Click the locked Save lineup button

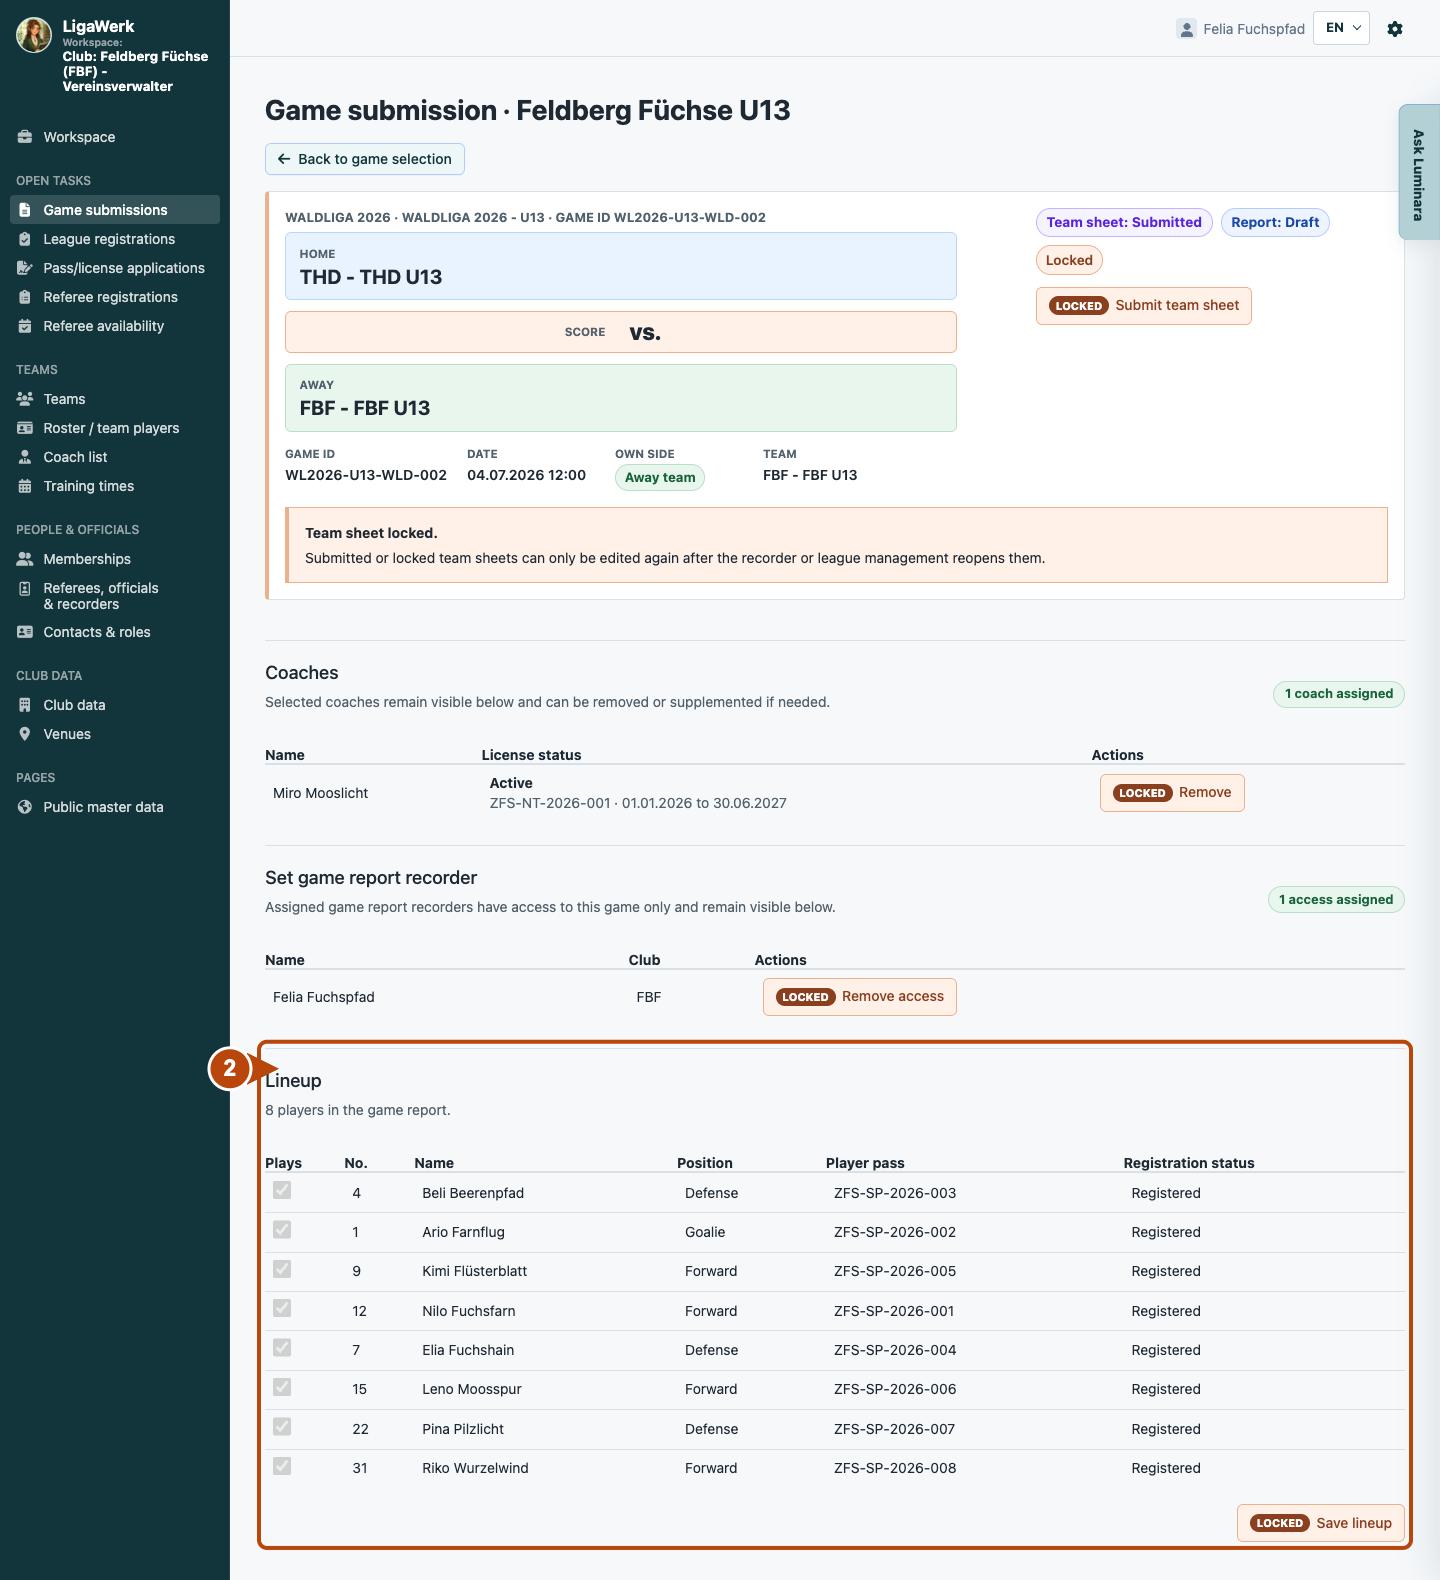coord(1321,1523)
